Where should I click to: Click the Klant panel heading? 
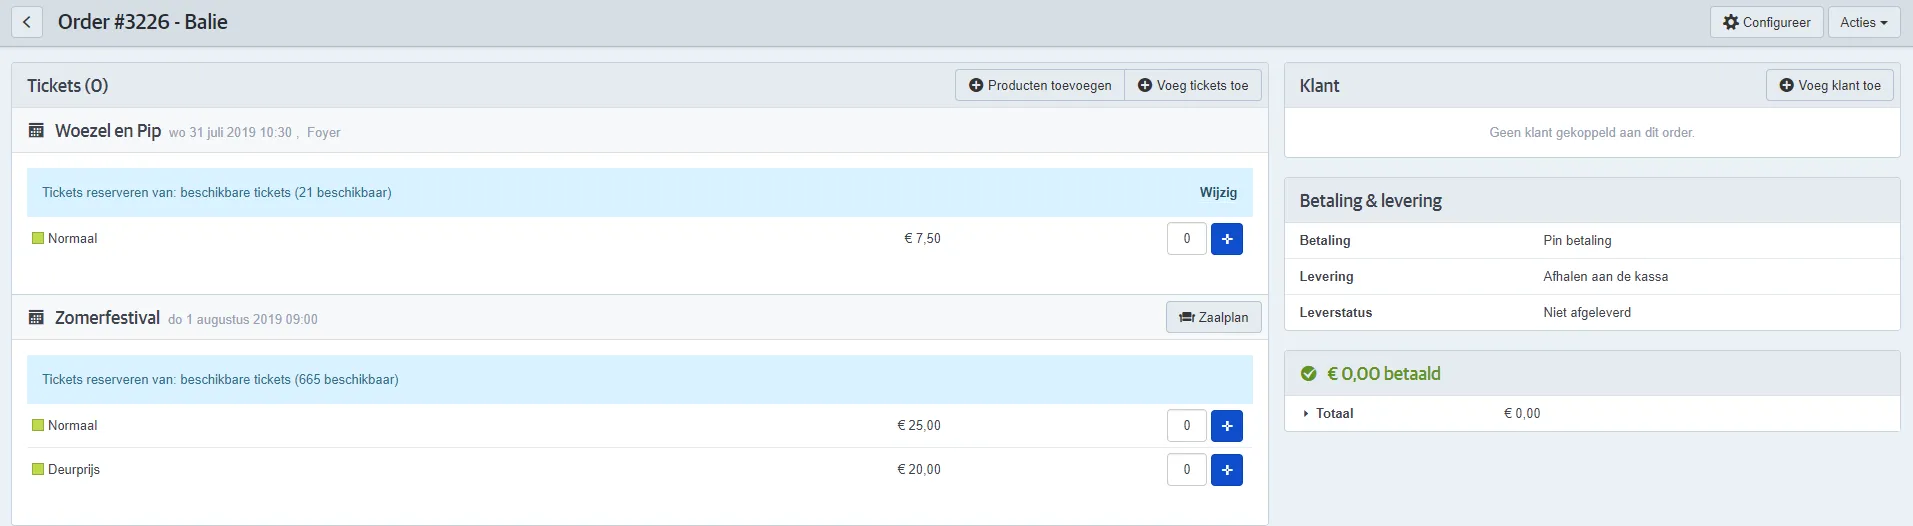point(1319,86)
